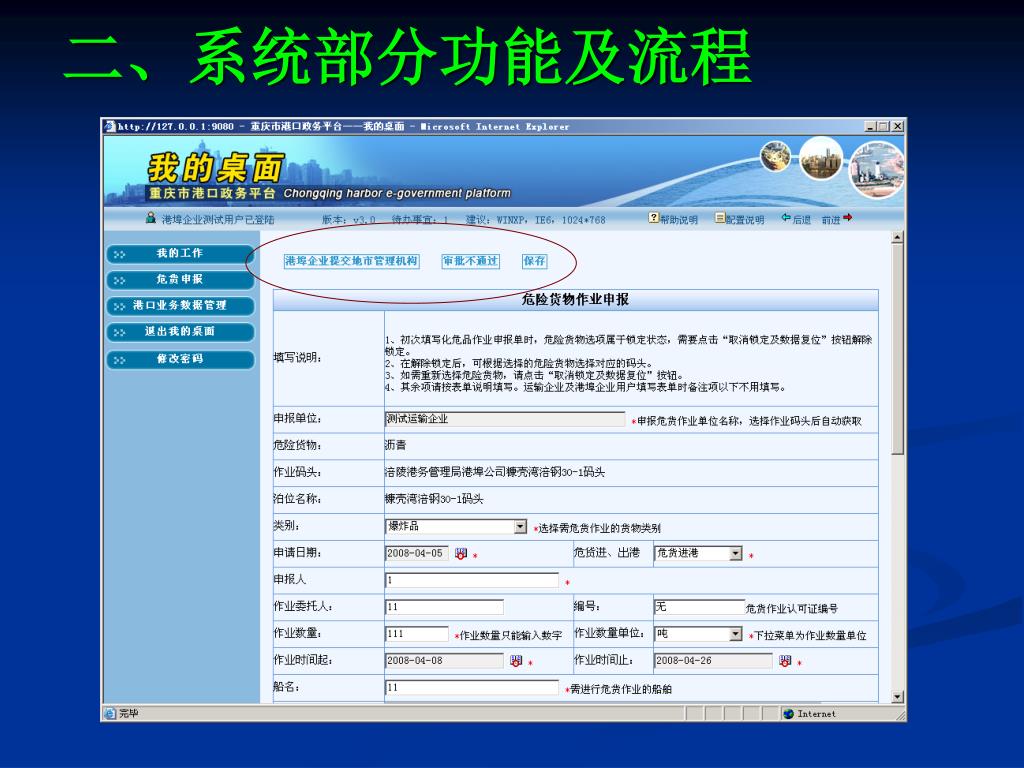The width and height of the screenshot is (1024, 768).
Task: Select 退出我的桌面 in the sidebar
Action: pos(180,332)
